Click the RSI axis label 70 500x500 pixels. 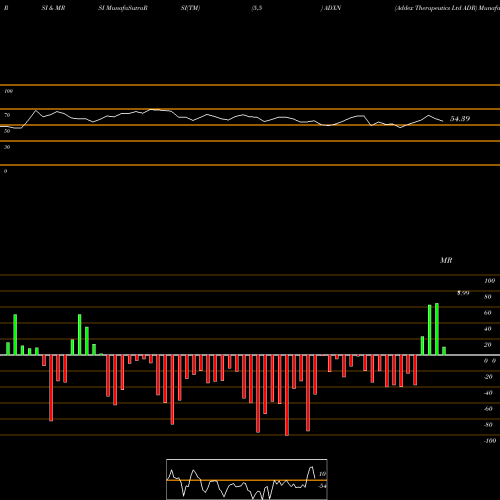pos(7,115)
